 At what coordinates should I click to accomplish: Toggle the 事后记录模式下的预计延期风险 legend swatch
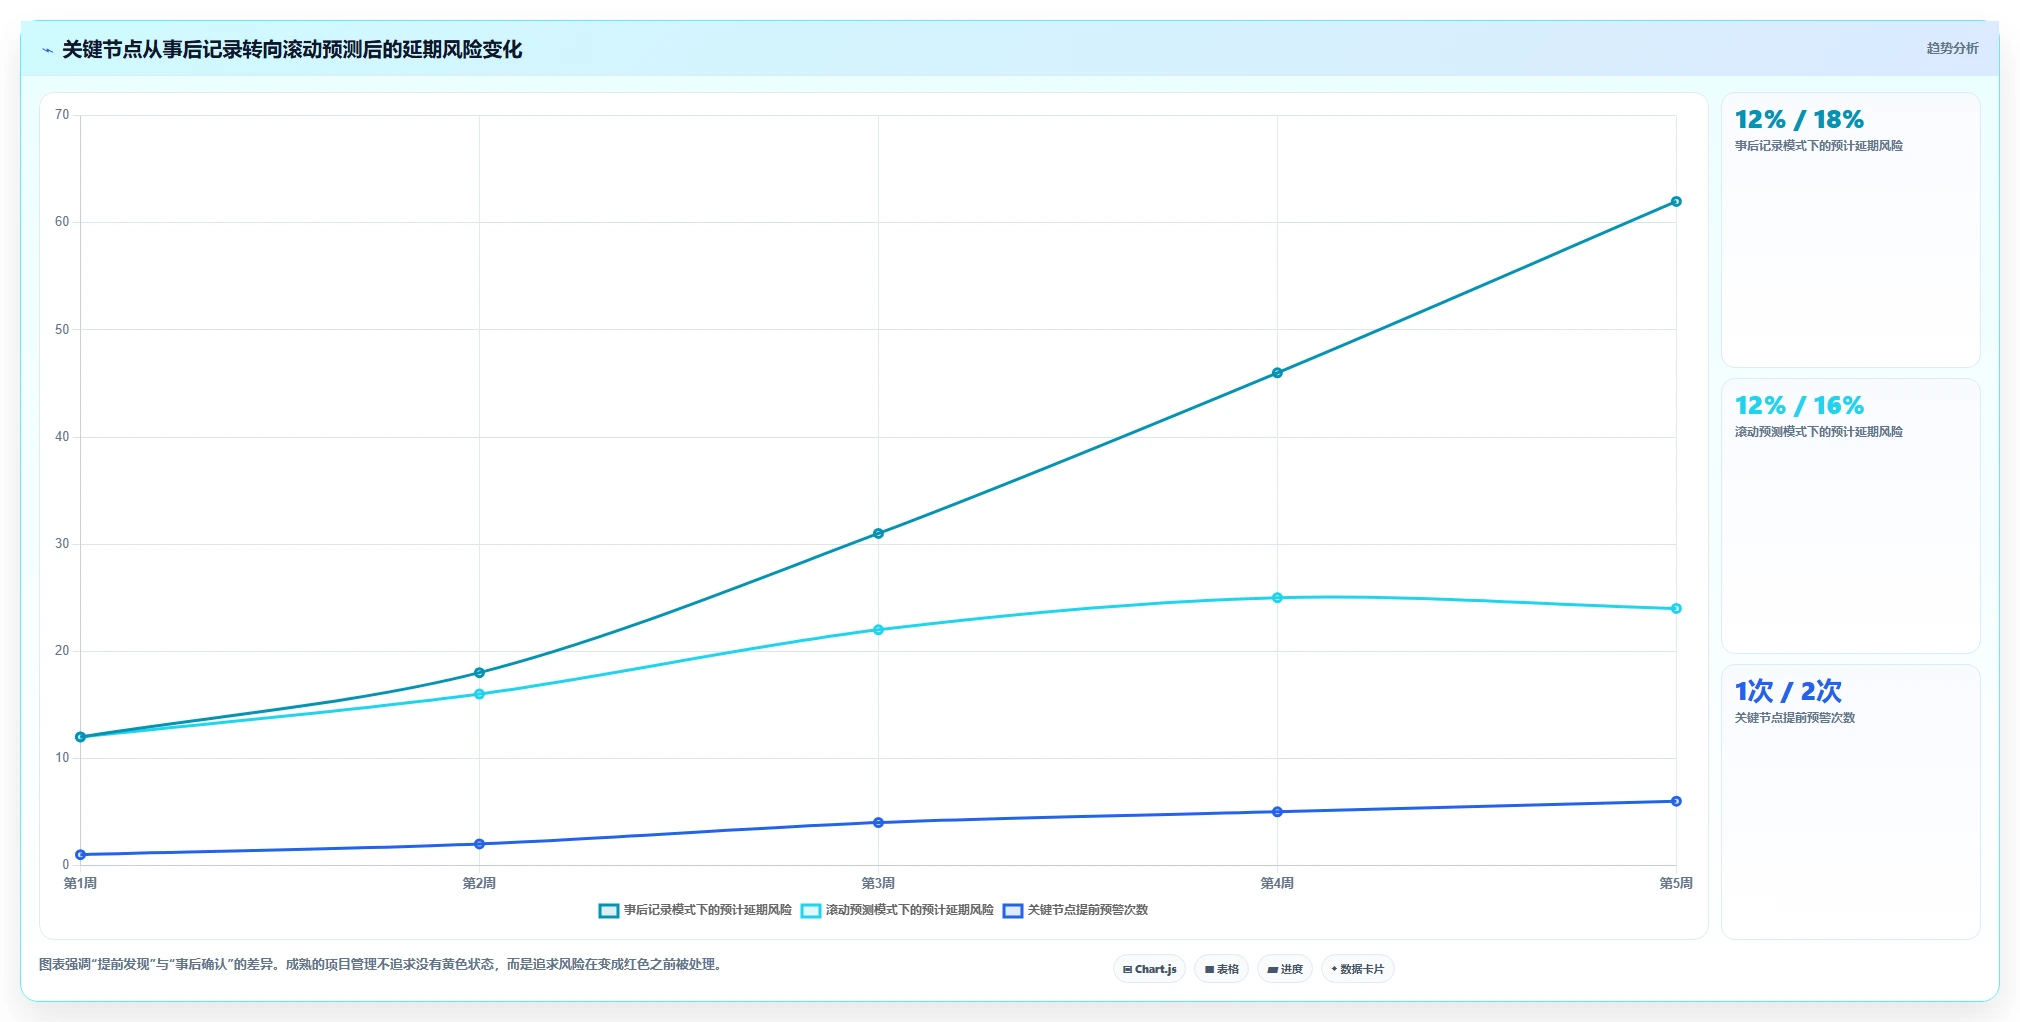[x=608, y=910]
